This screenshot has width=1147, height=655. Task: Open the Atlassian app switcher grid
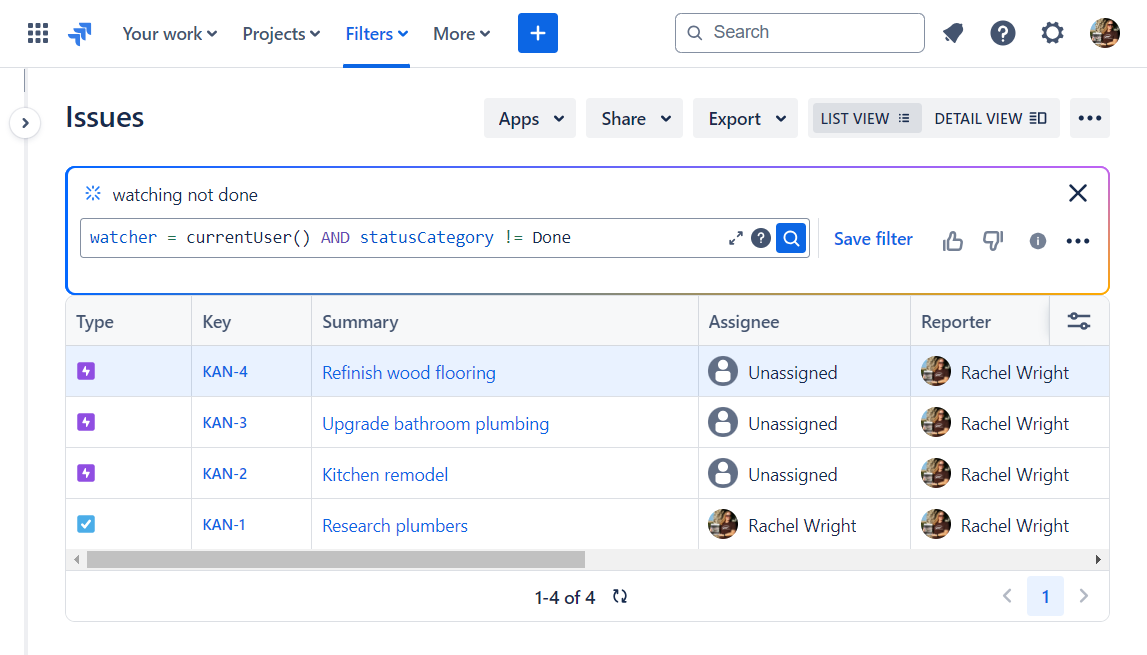pyautogui.click(x=38, y=32)
